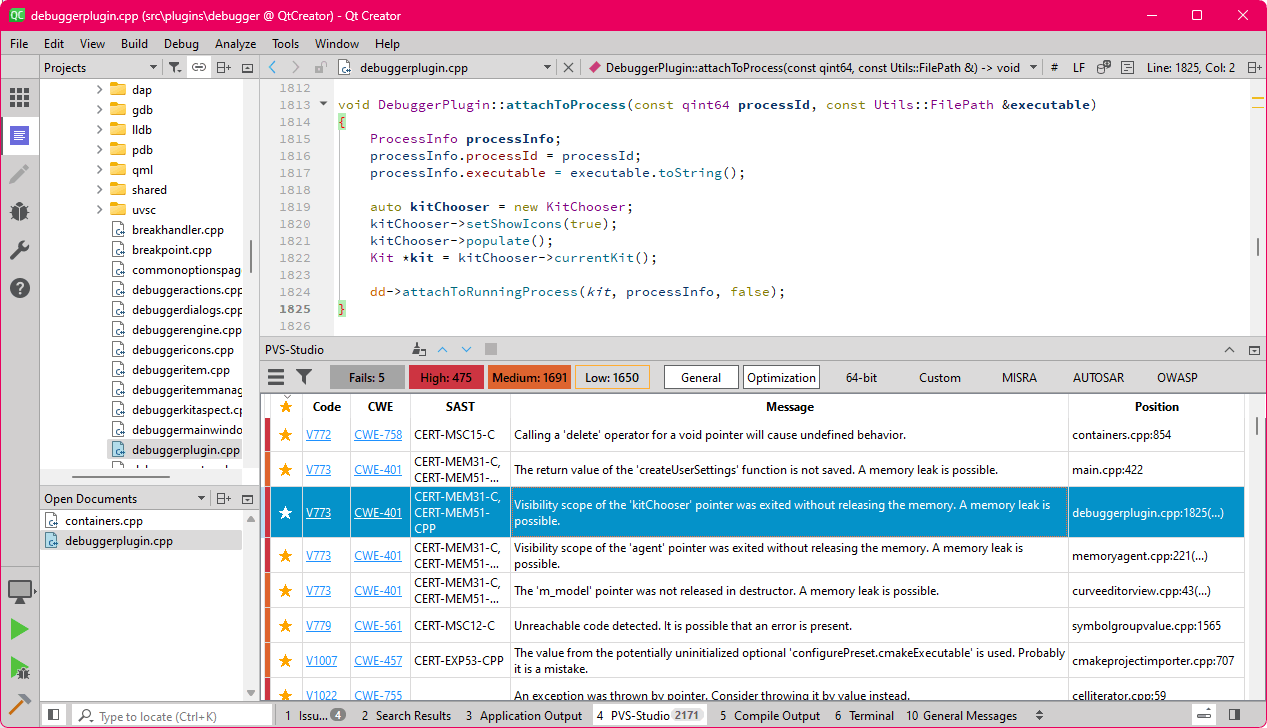The height and width of the screenshot is (728, 1267).
Task: Expand the qml folder in the project tree
Action: (98, 169)
